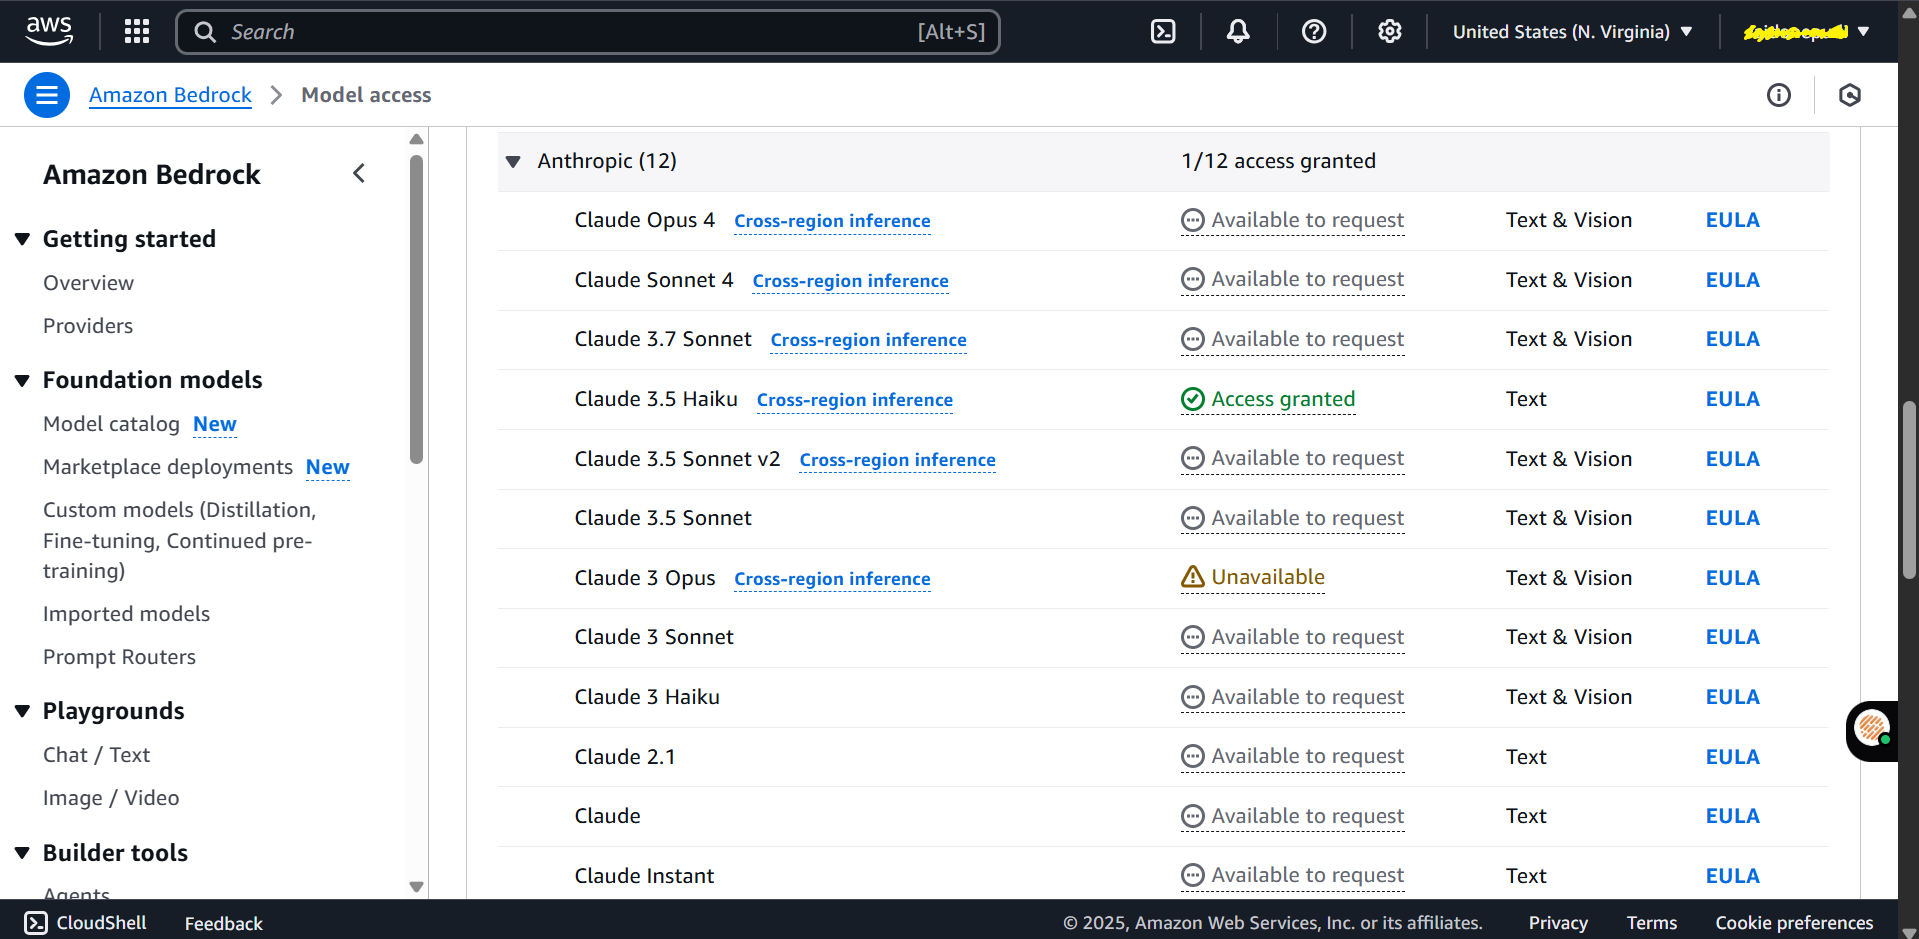Open the EULA for Claude 3.5 Sonnet
The image size is (1919, 939).
pyautogui.click(x=1732, y=518)
